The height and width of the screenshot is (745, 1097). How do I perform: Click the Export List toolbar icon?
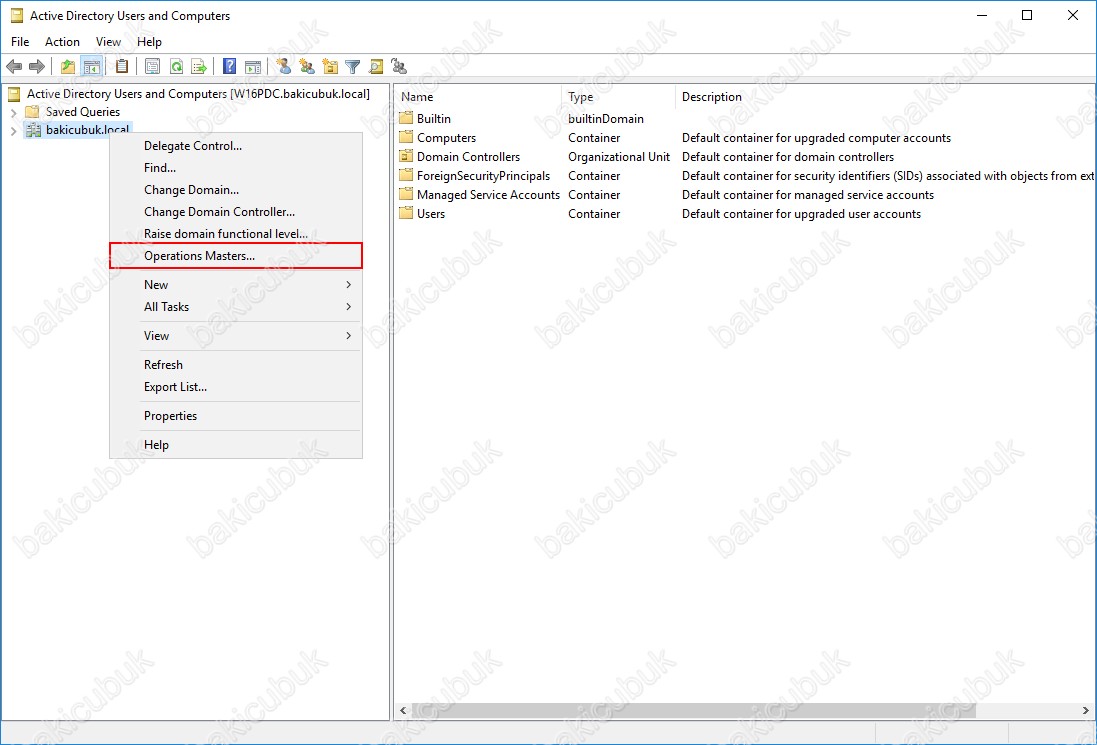[x=199, y=66]
